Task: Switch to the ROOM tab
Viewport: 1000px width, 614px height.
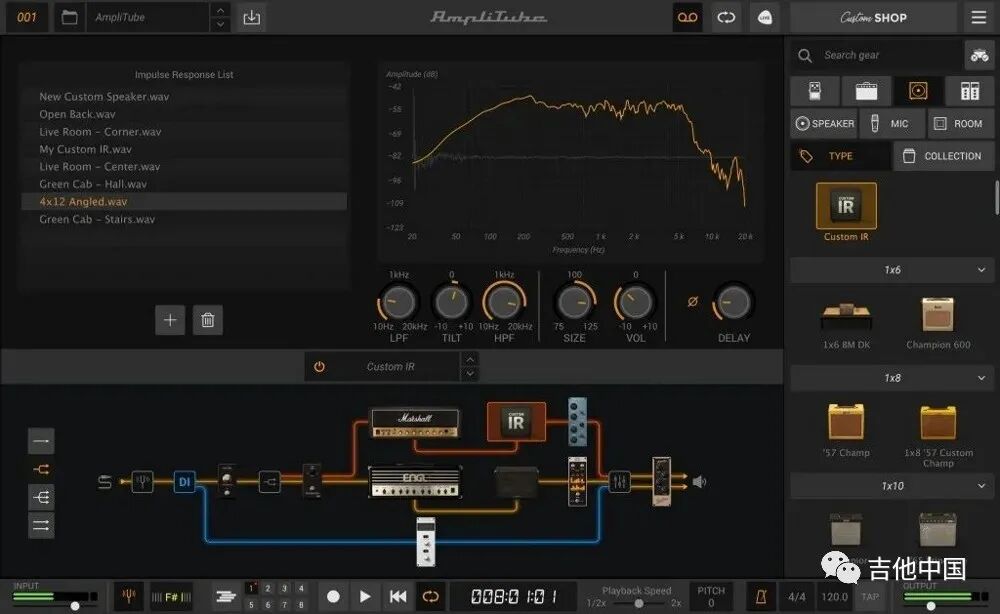Action: tap(960, 124)
